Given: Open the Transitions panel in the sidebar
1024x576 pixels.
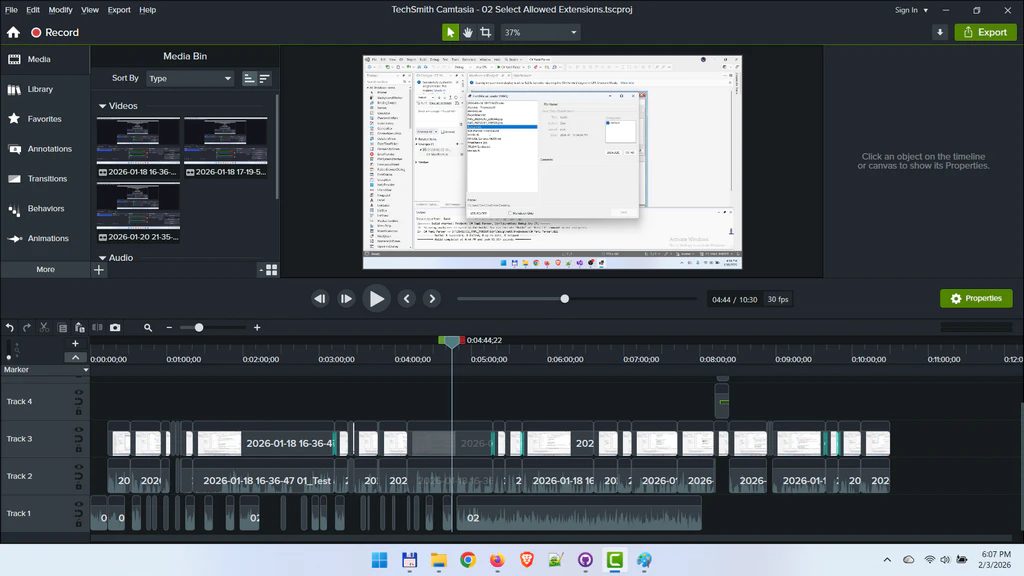Looking at the screenshot, I should coord(45,178).
